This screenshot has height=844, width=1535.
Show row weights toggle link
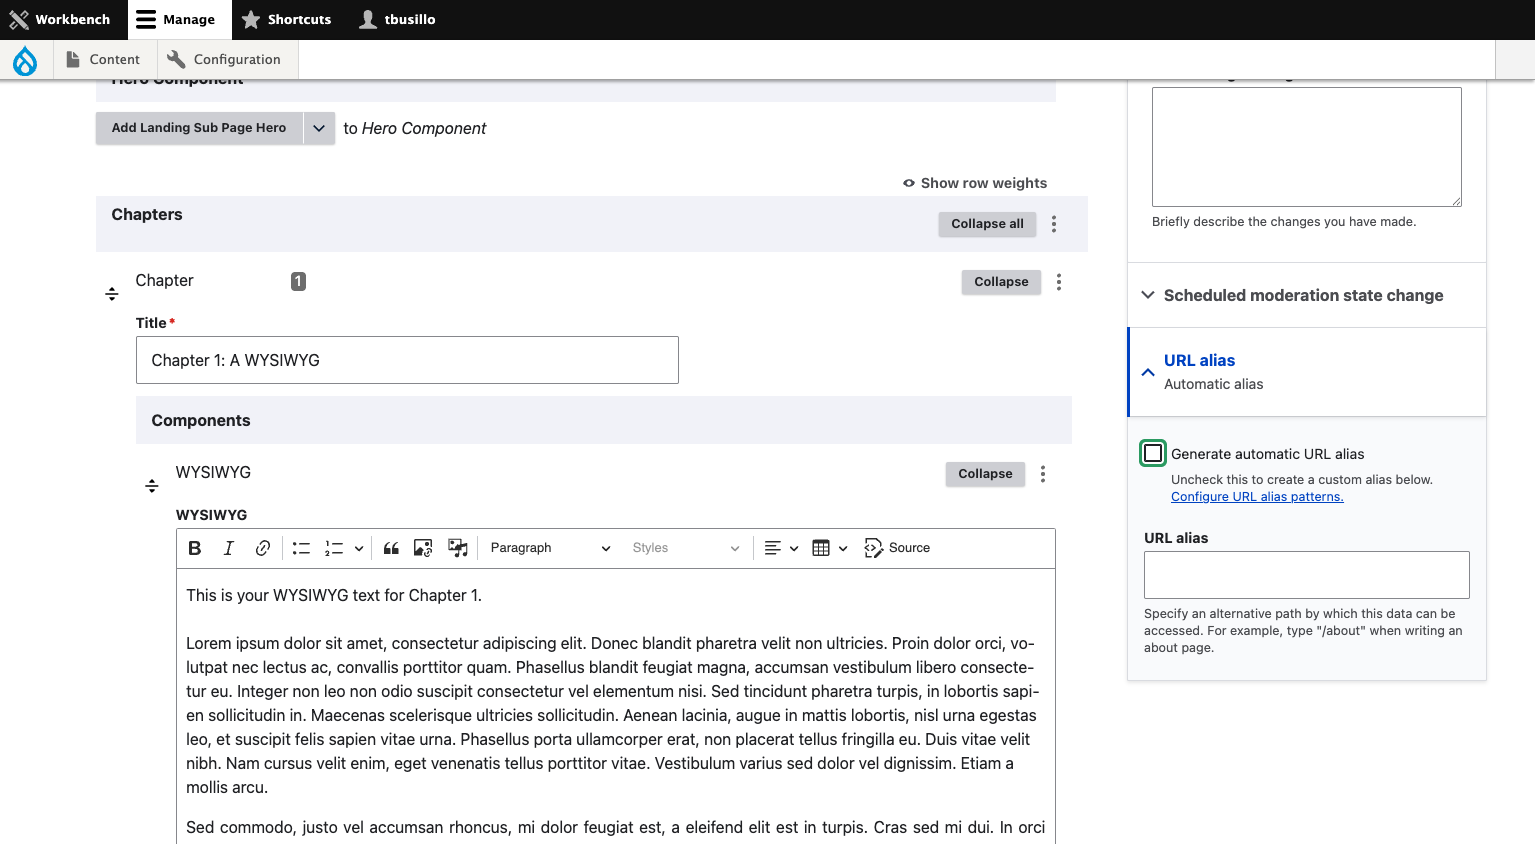(x=975, y=183)
